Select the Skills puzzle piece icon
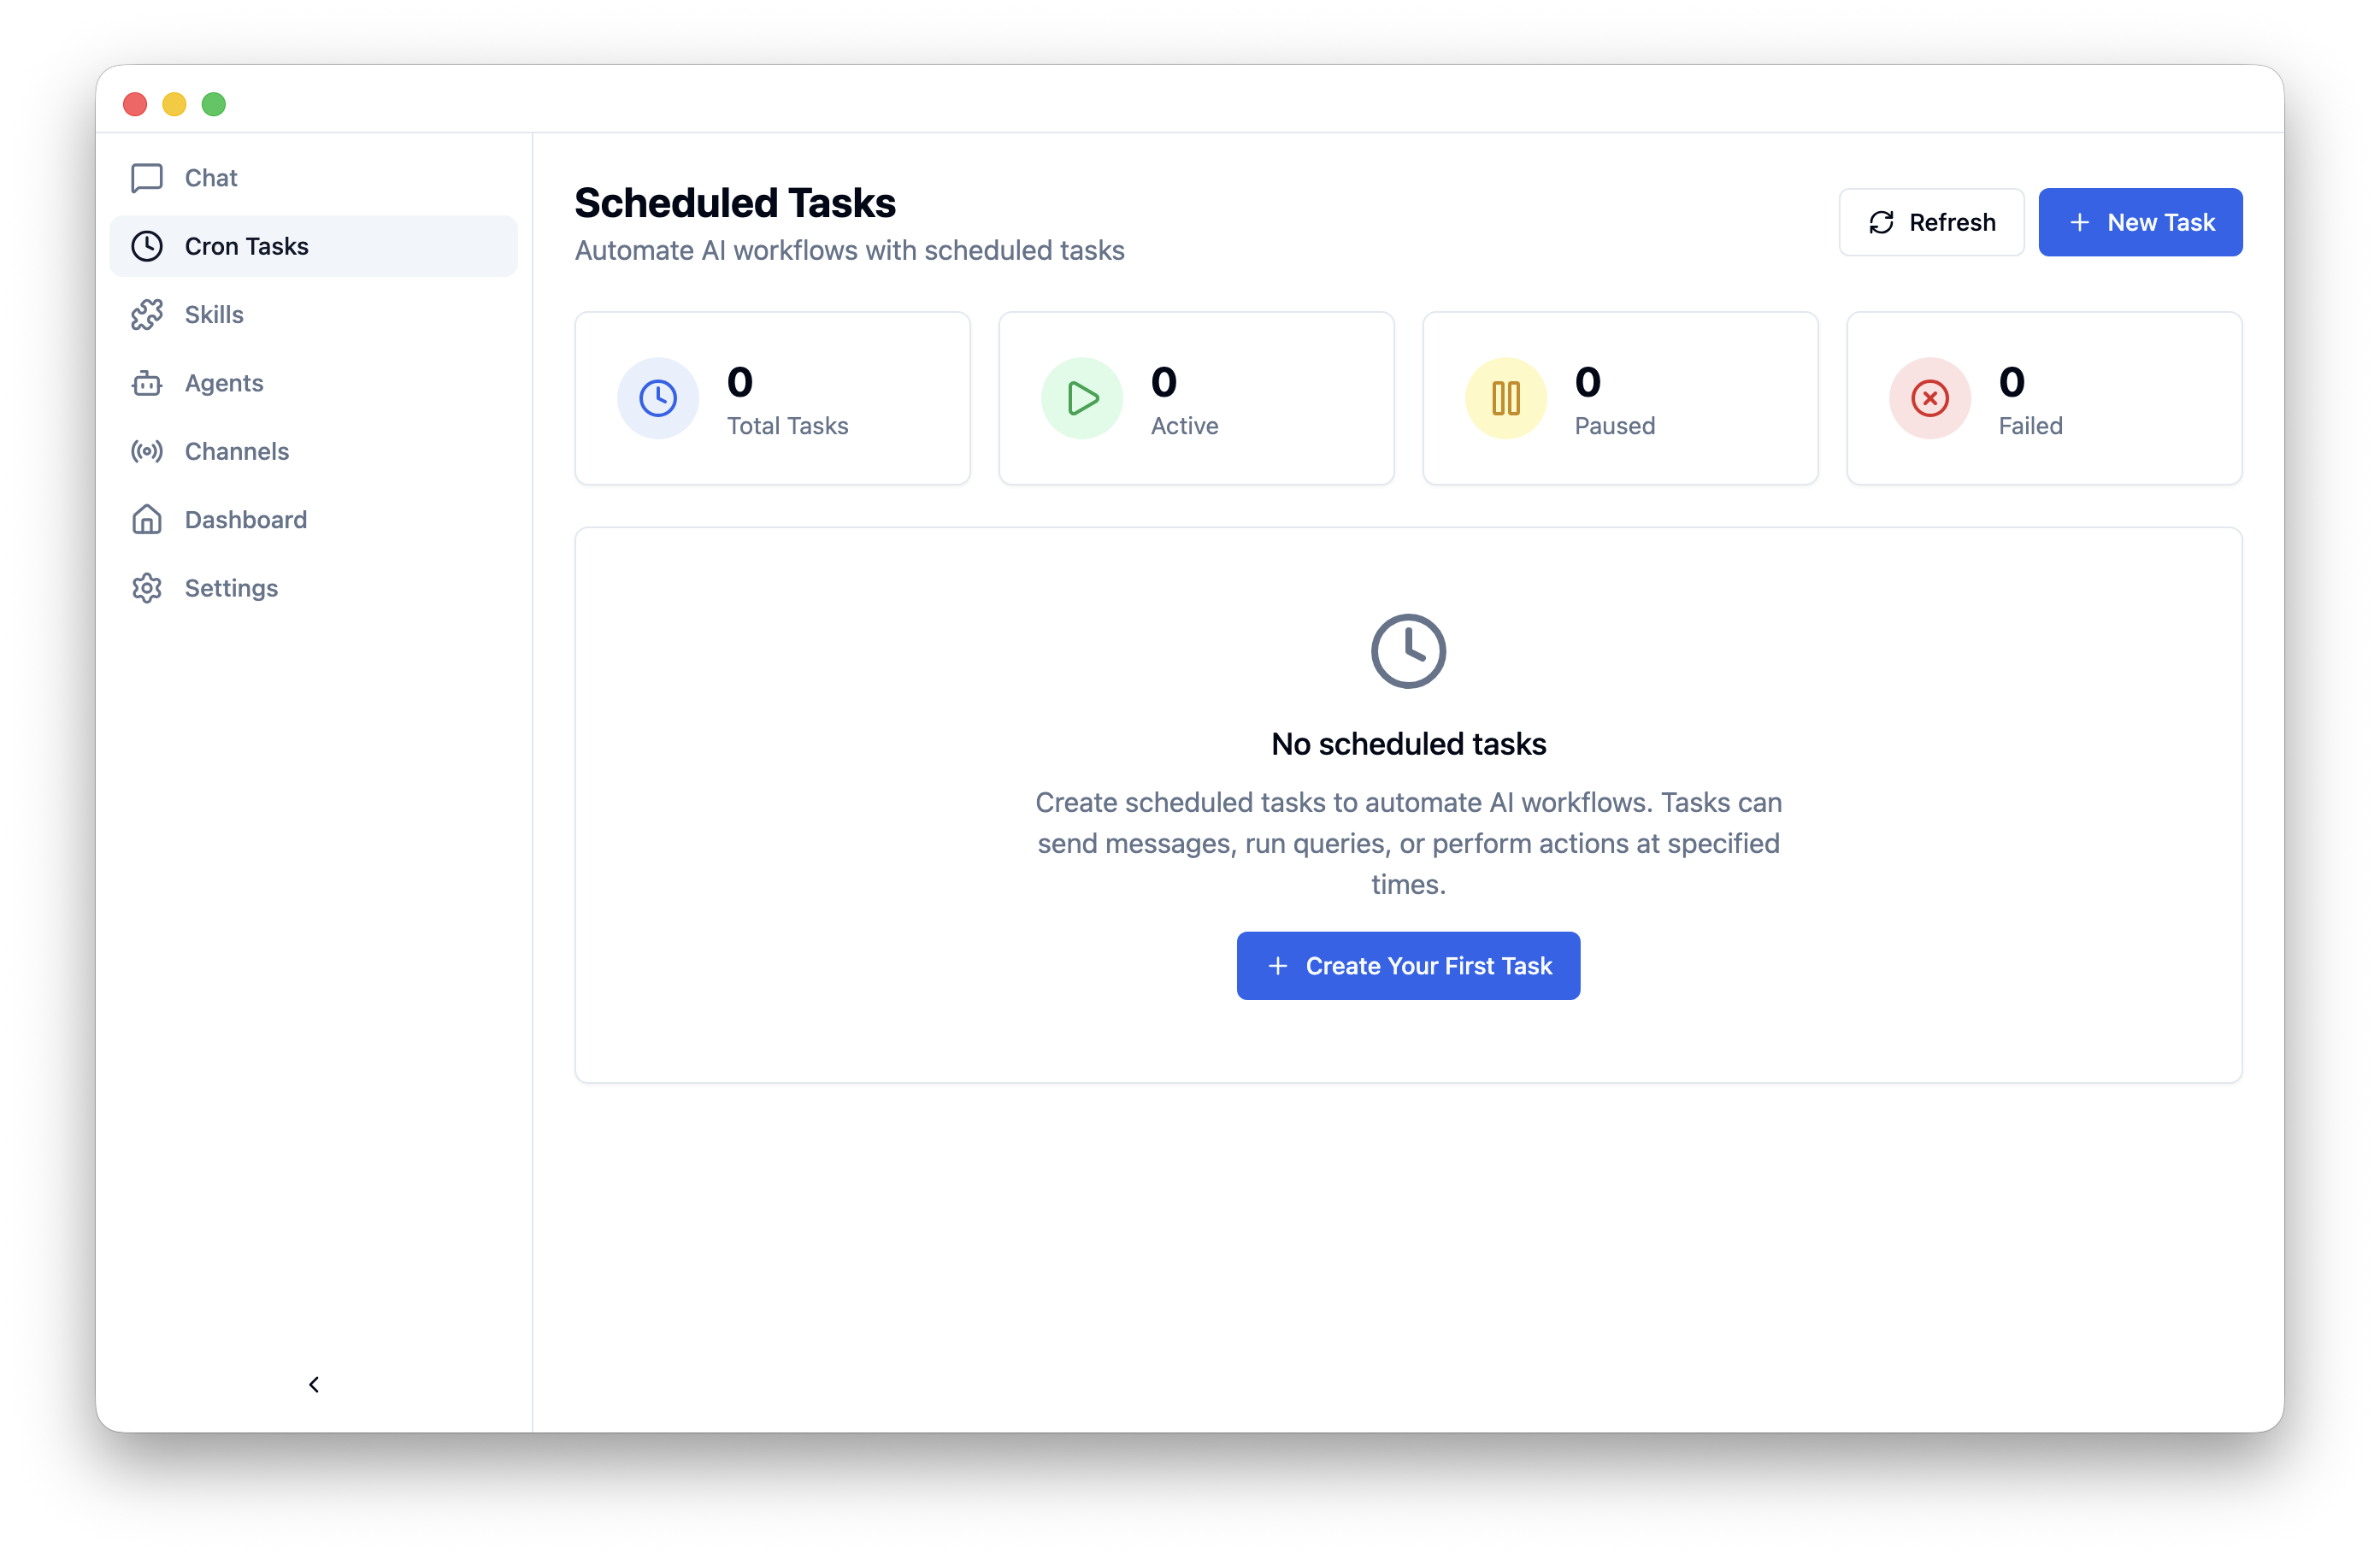Viewport: 2380px width, 1559px height. point(147,314)
